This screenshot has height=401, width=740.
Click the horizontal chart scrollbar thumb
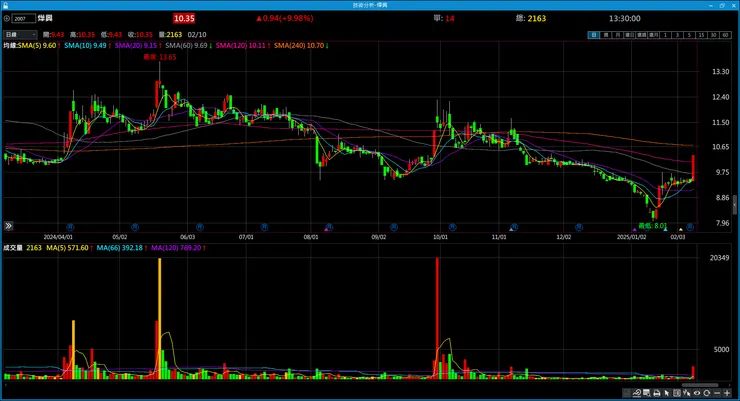(x=700, y=385)
